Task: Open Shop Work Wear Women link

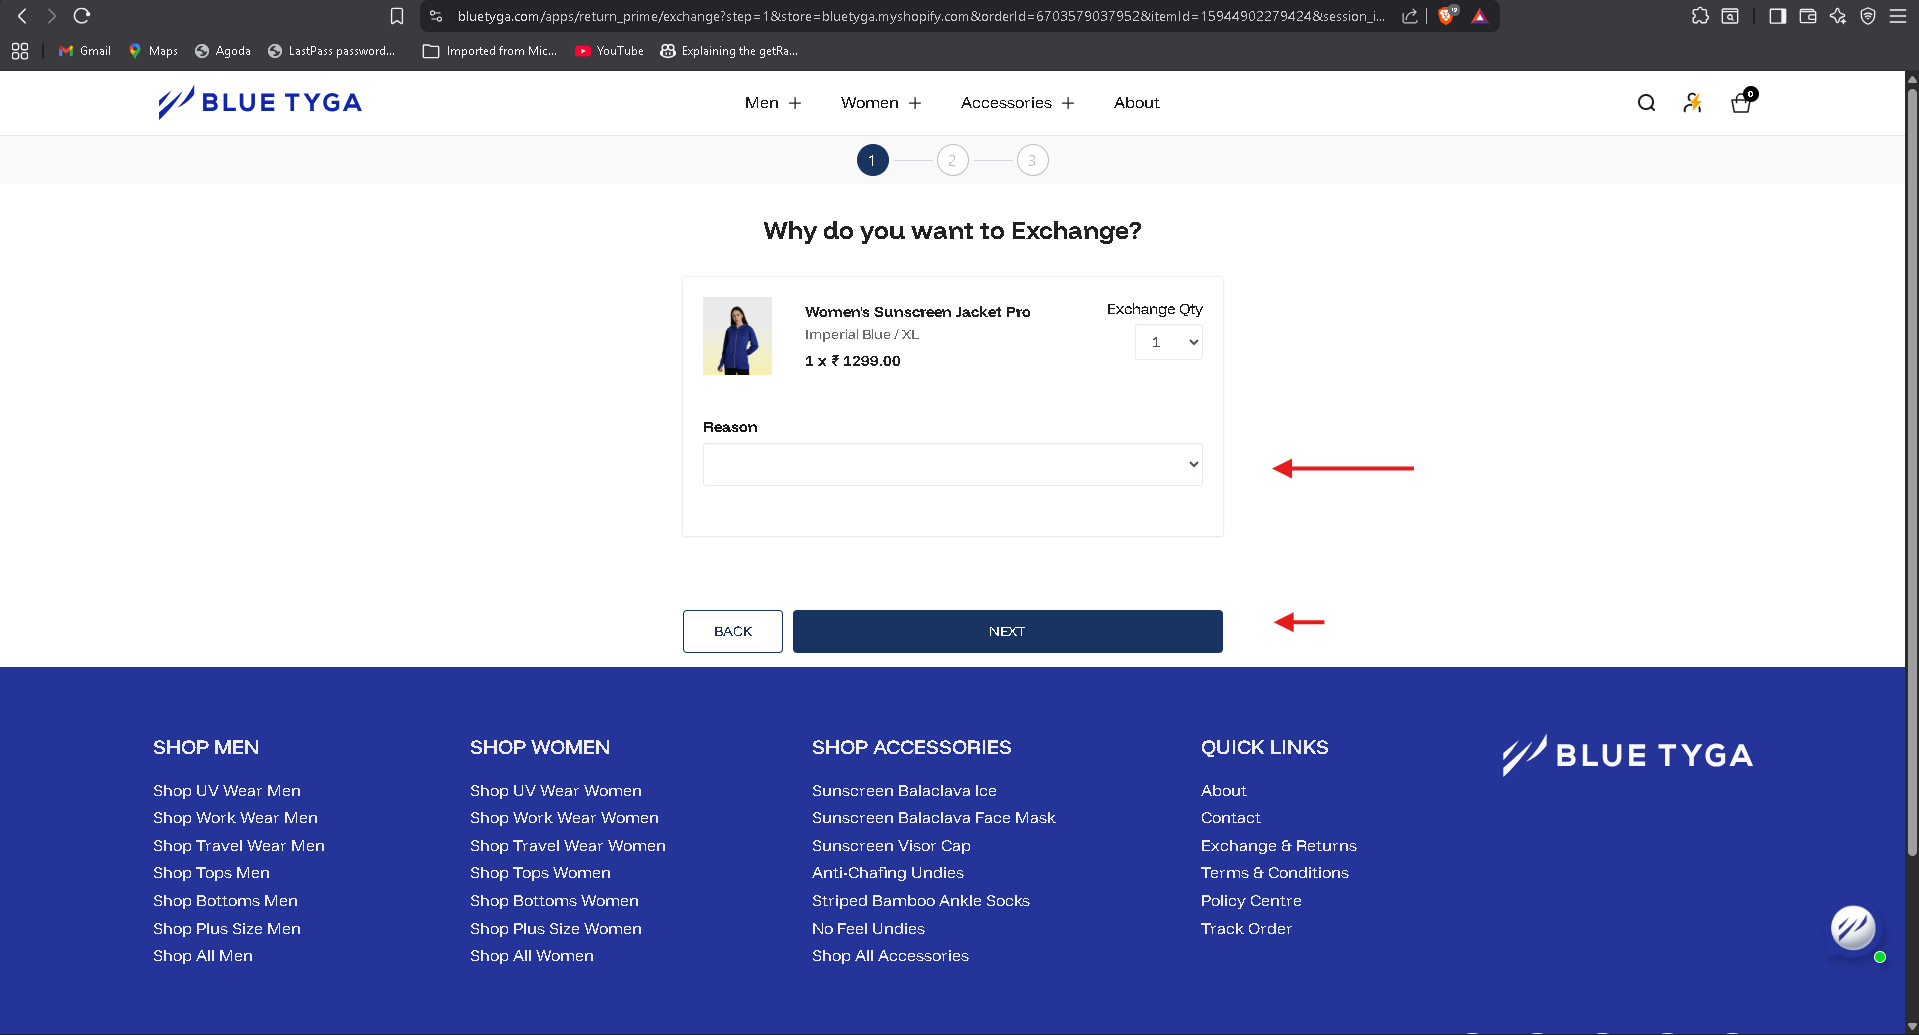Action: 564,818
